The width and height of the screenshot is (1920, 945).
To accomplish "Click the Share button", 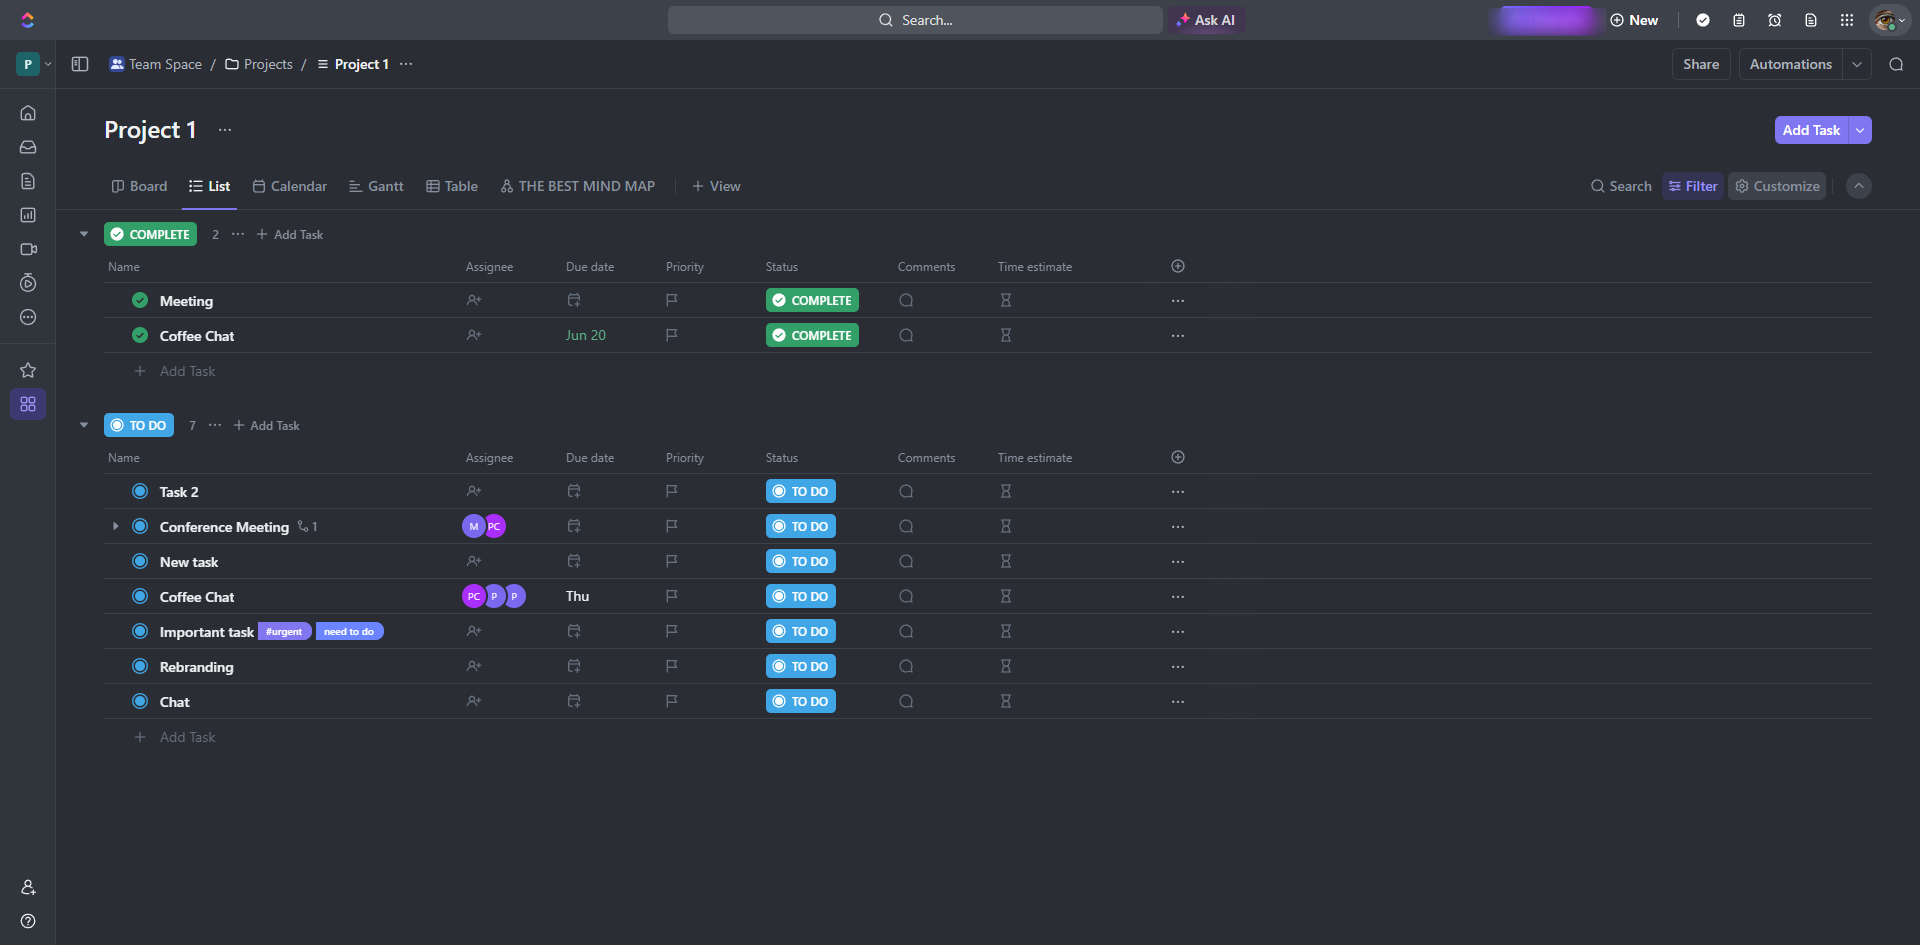I will coord(1700,64).
